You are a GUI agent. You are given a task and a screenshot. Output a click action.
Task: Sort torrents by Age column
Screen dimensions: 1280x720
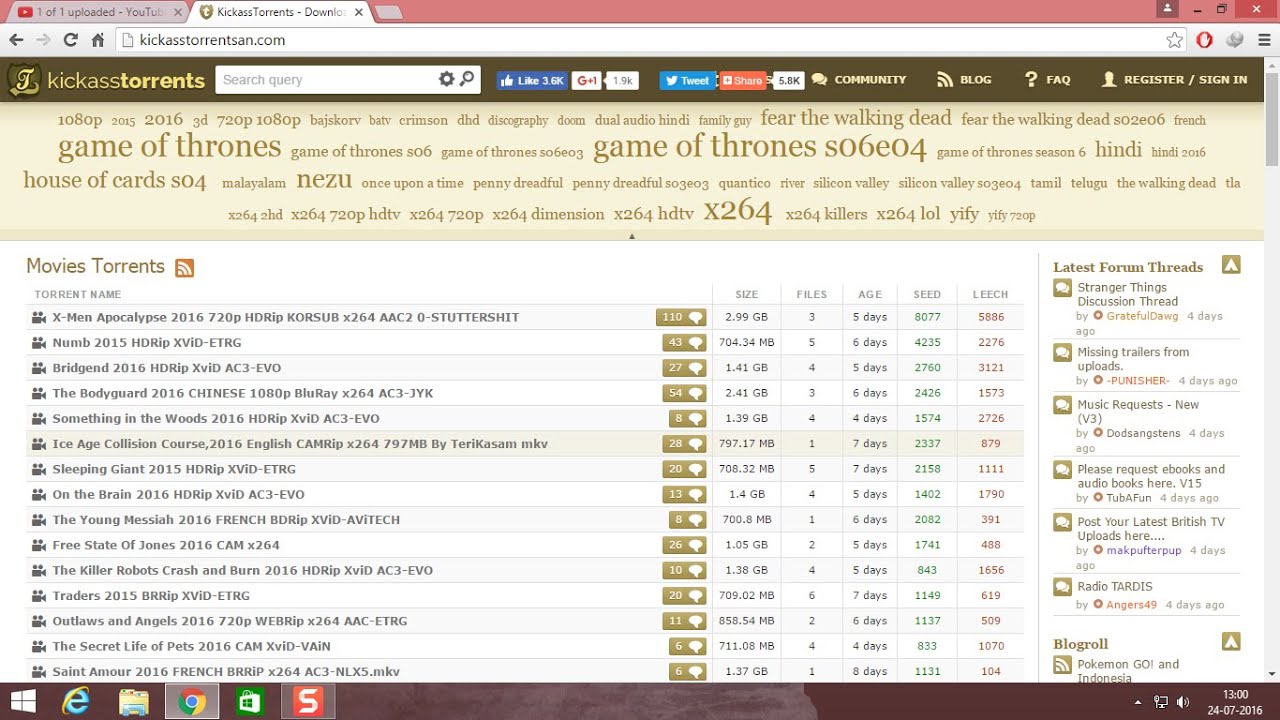click(870, 294)
